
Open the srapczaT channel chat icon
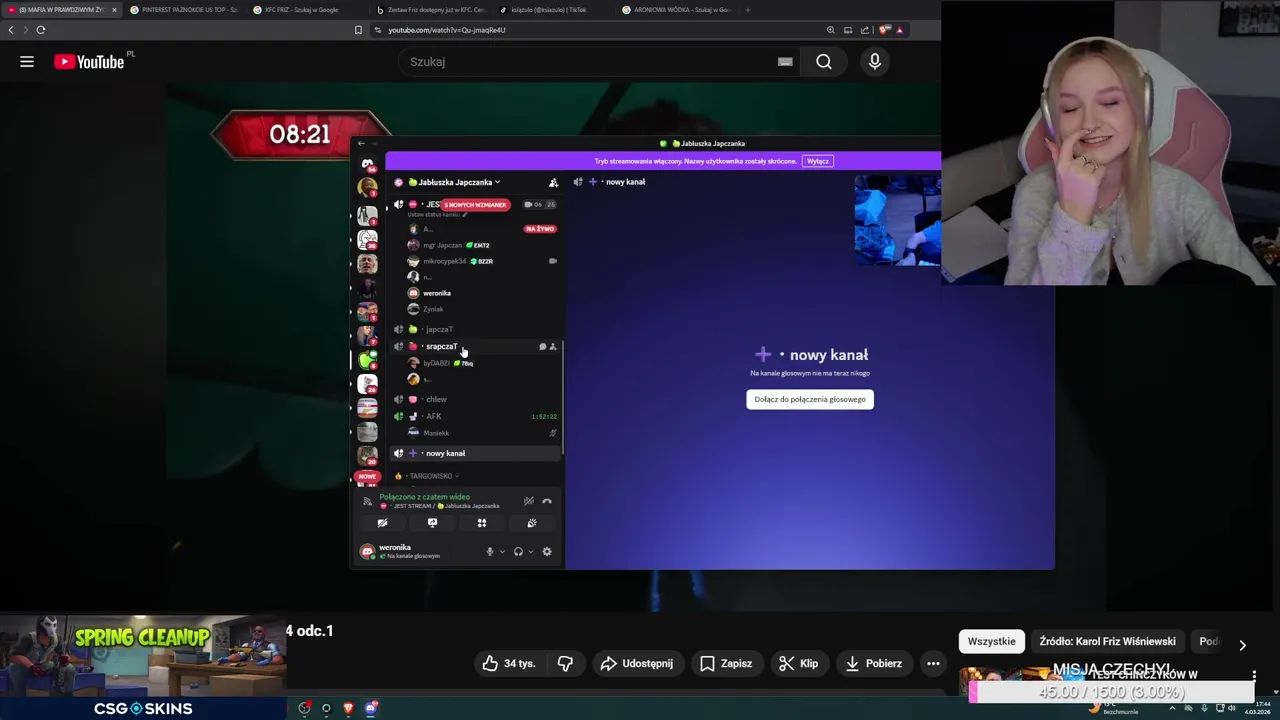(542, 347)
